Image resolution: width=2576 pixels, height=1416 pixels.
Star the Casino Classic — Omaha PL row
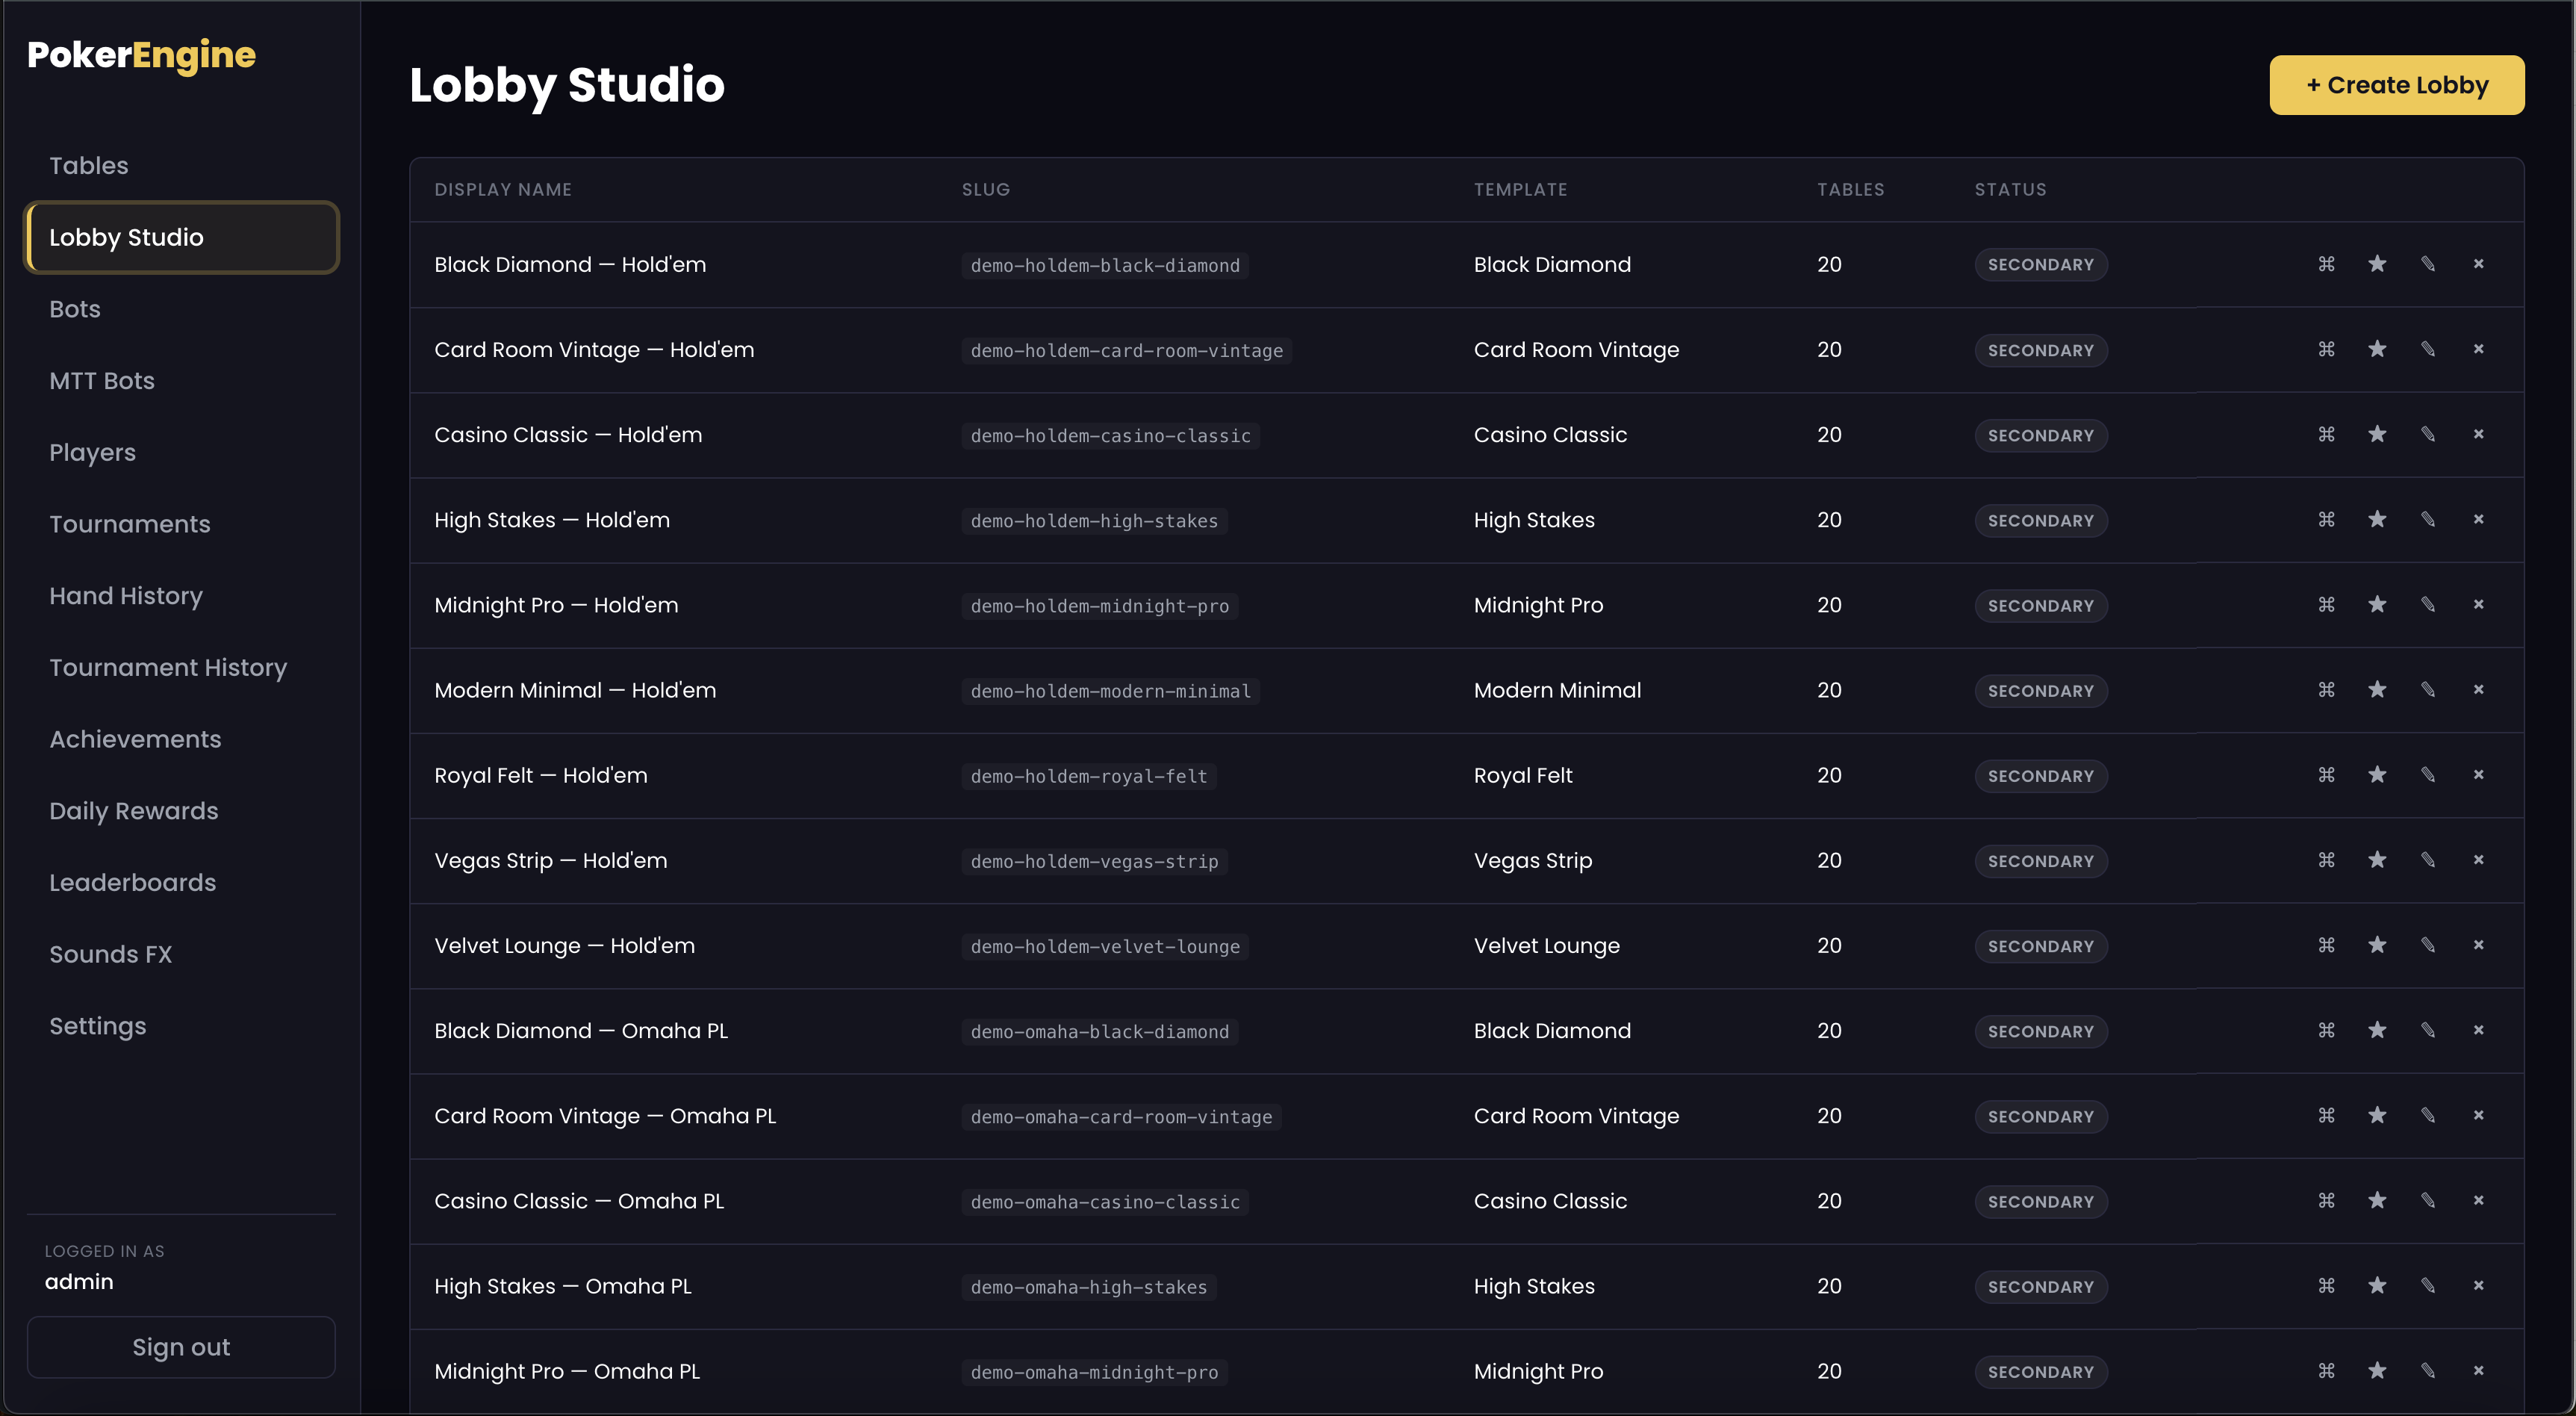point(2377,1199)
